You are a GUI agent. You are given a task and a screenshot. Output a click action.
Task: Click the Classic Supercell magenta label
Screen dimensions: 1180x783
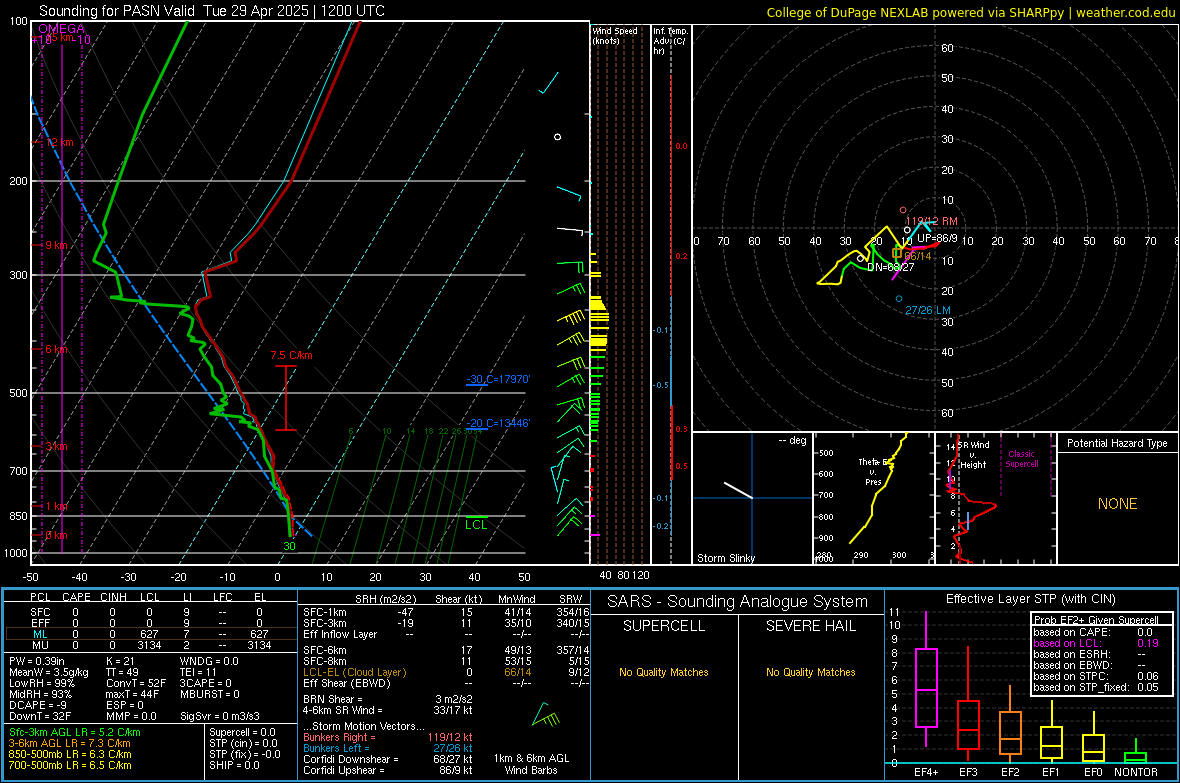pyautogui.click(x=1021, y=459)
